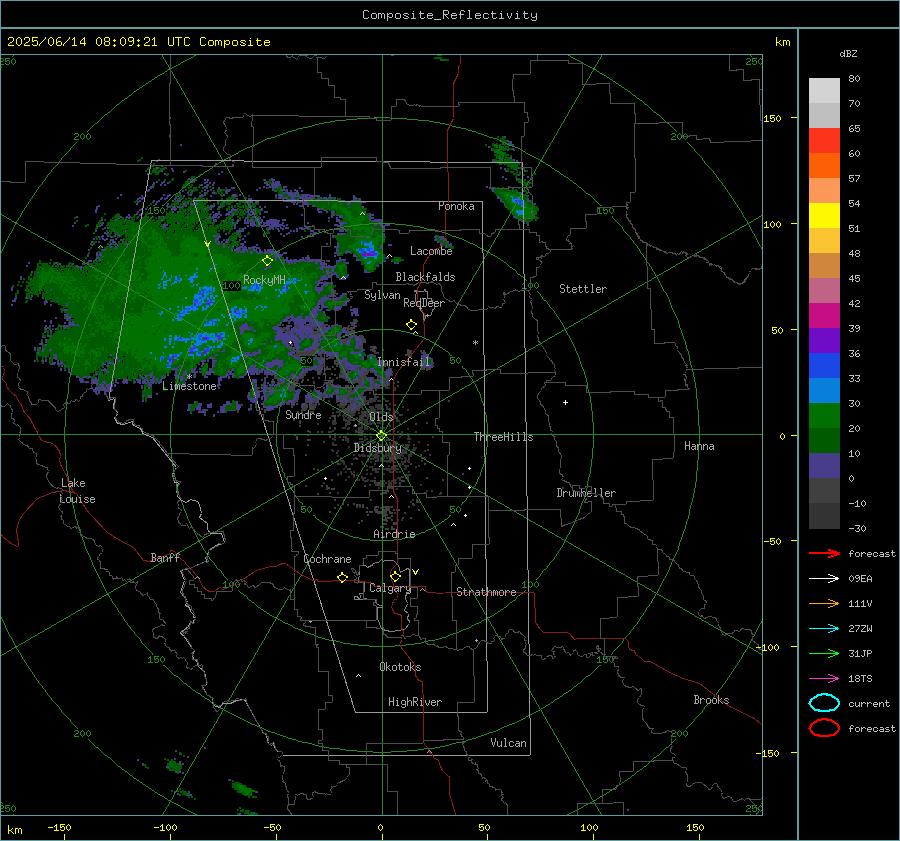
Task: Click the Stettler town label
Action: point(583,289)
